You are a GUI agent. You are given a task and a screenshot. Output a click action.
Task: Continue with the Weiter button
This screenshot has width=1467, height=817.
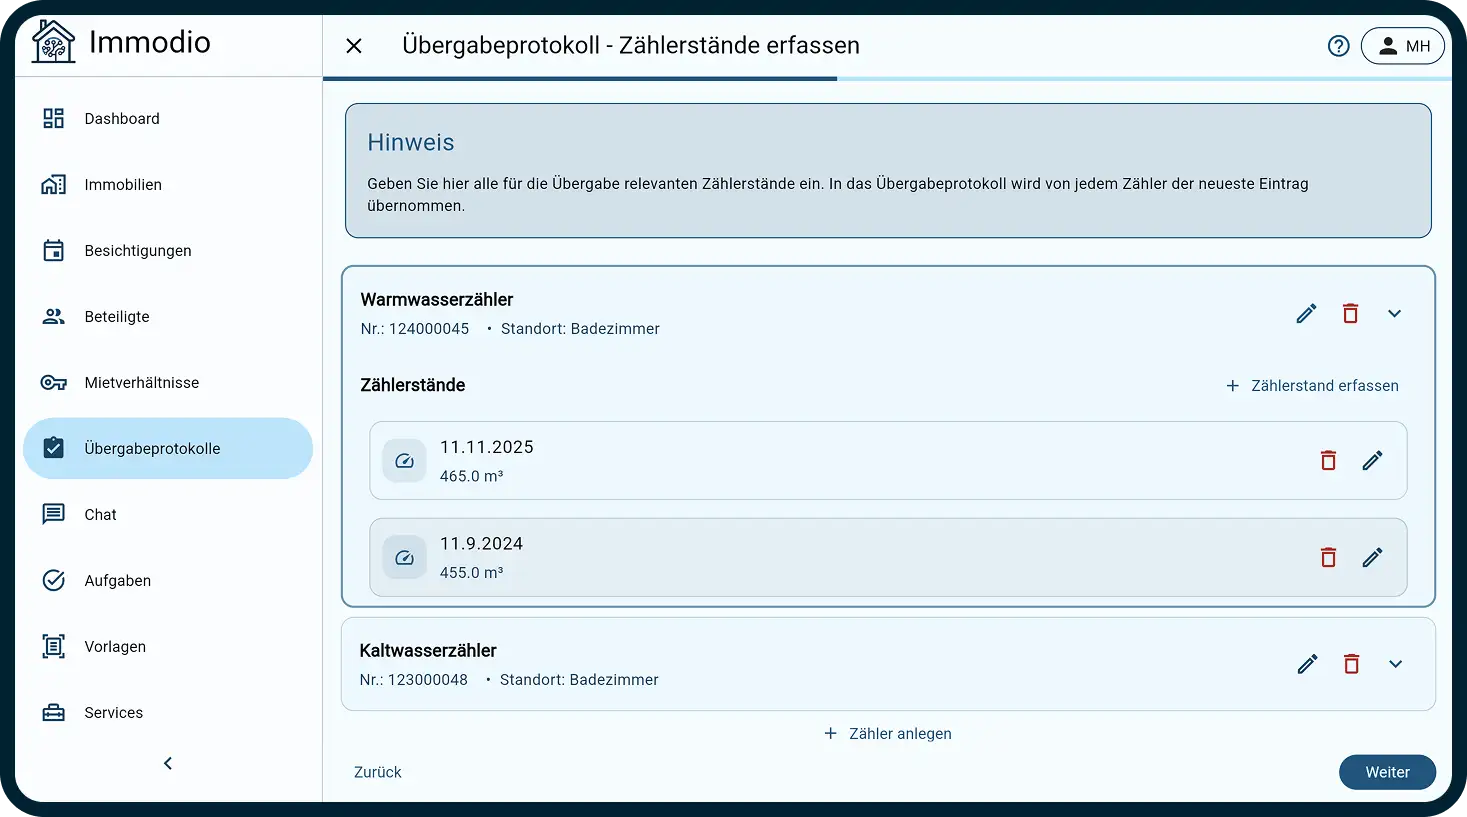pyautogui.click(x=1387, y=772)
